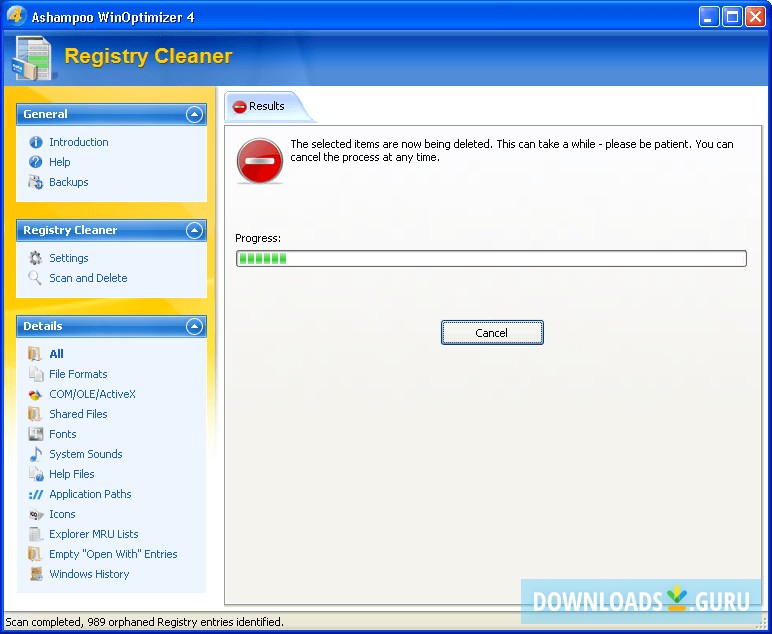Click the Icons category icon
Image resolution: width=772 pixels, height=634 pixels.
35,514
